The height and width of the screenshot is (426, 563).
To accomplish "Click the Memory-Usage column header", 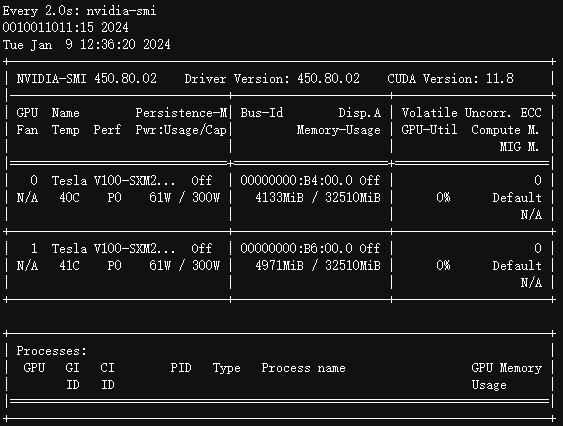I will pyautogui.click(x=338, y=130).
